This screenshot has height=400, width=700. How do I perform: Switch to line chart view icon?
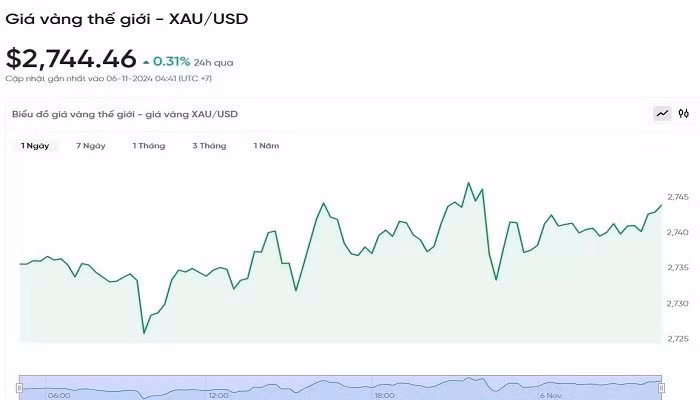[x=662, y=114]
